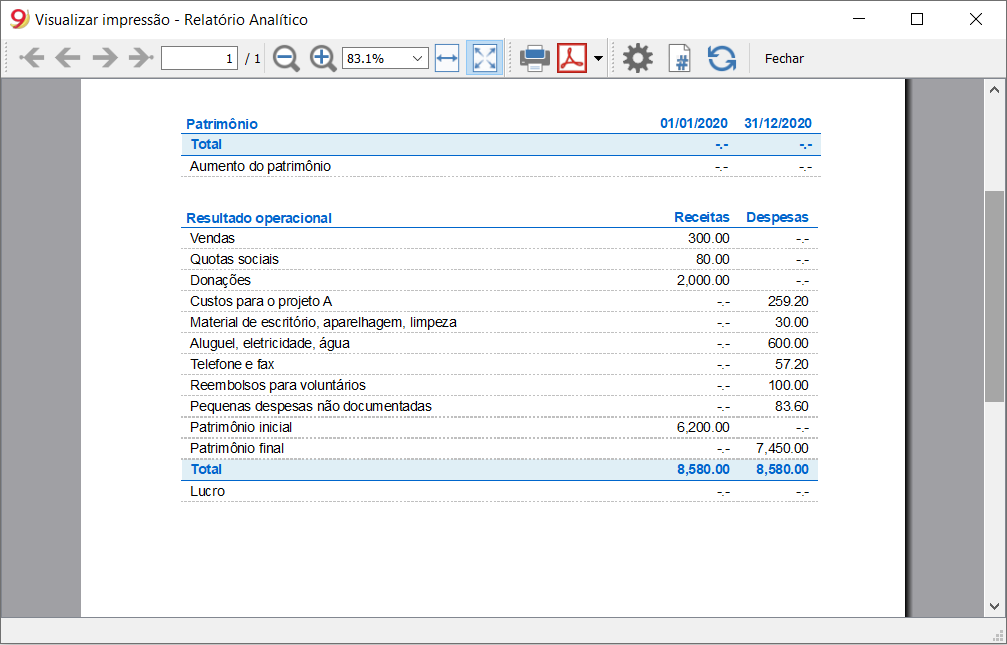1007x645 pixels.
Task: Open the 83.1% zoom level combo box
Action: tap(385, 58)
